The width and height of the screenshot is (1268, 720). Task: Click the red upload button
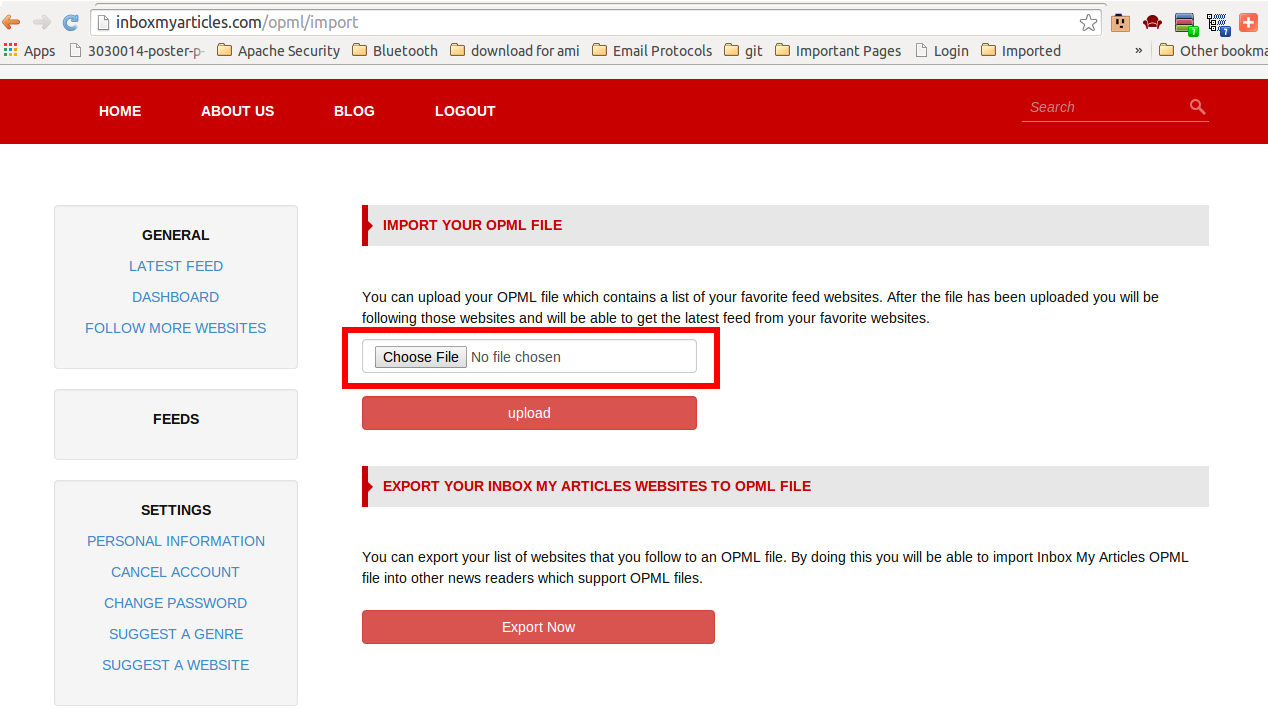click(x=529, y=413)
